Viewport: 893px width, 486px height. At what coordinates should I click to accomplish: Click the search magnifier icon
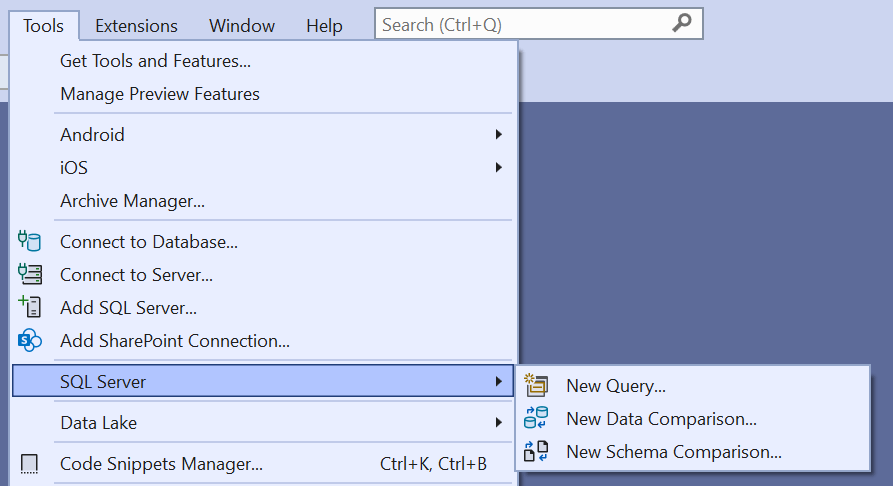coord(682,24)
